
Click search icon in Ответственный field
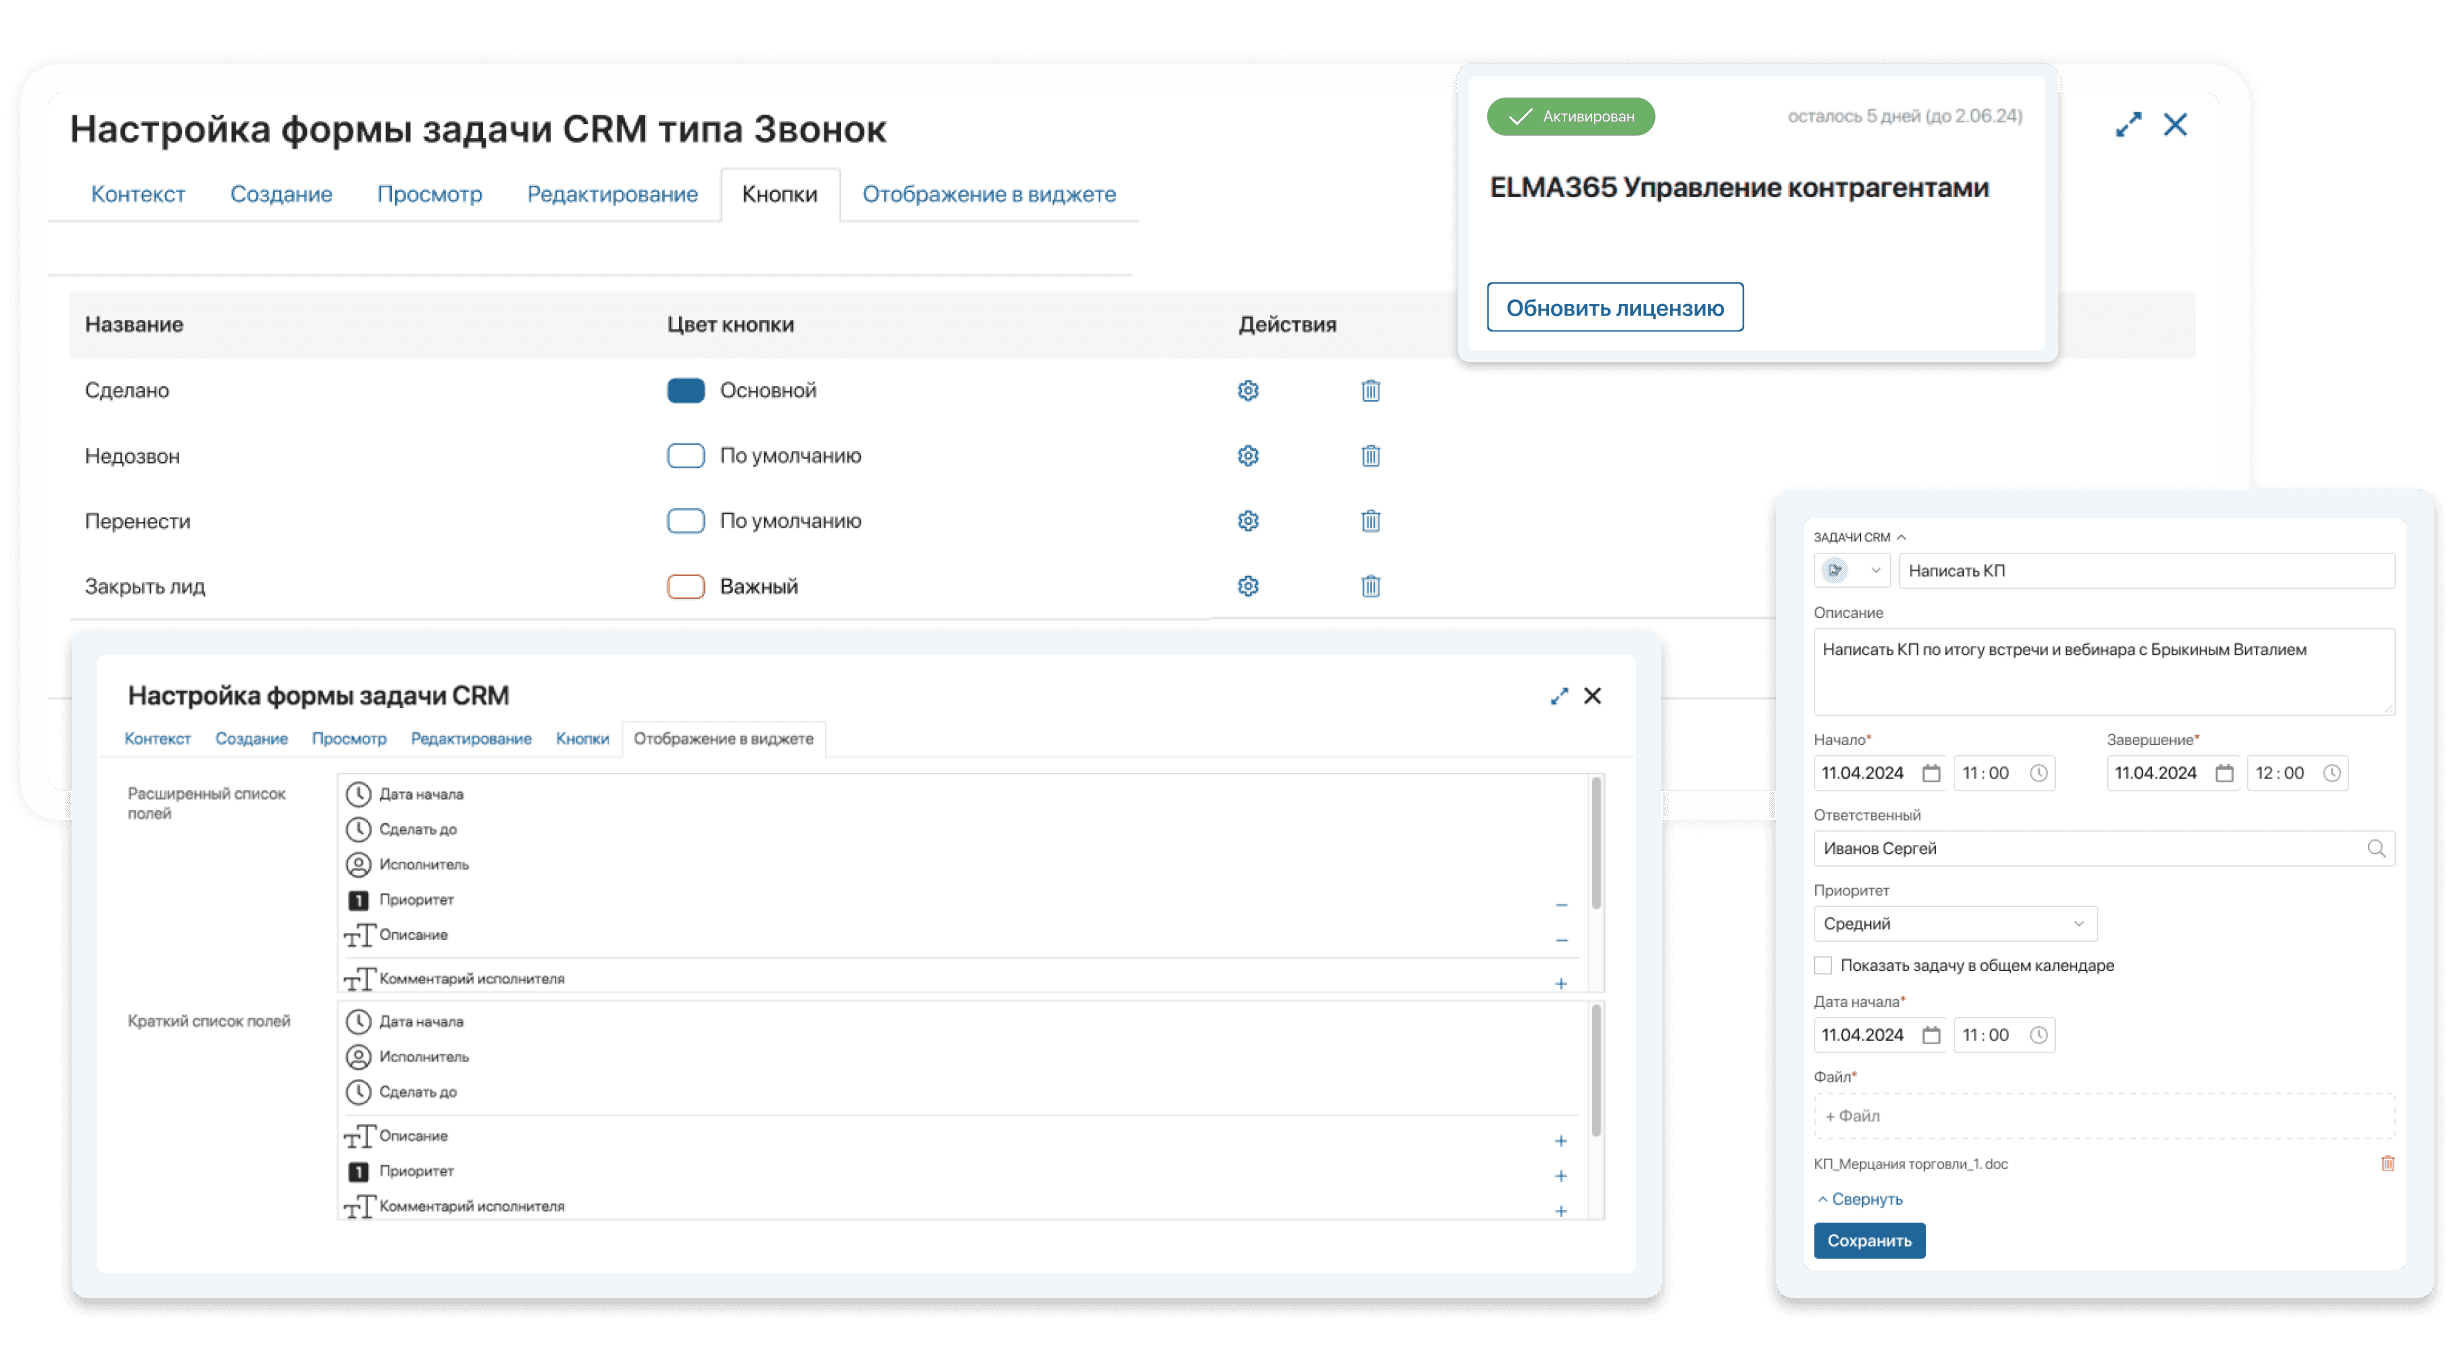click(2376, 849)
